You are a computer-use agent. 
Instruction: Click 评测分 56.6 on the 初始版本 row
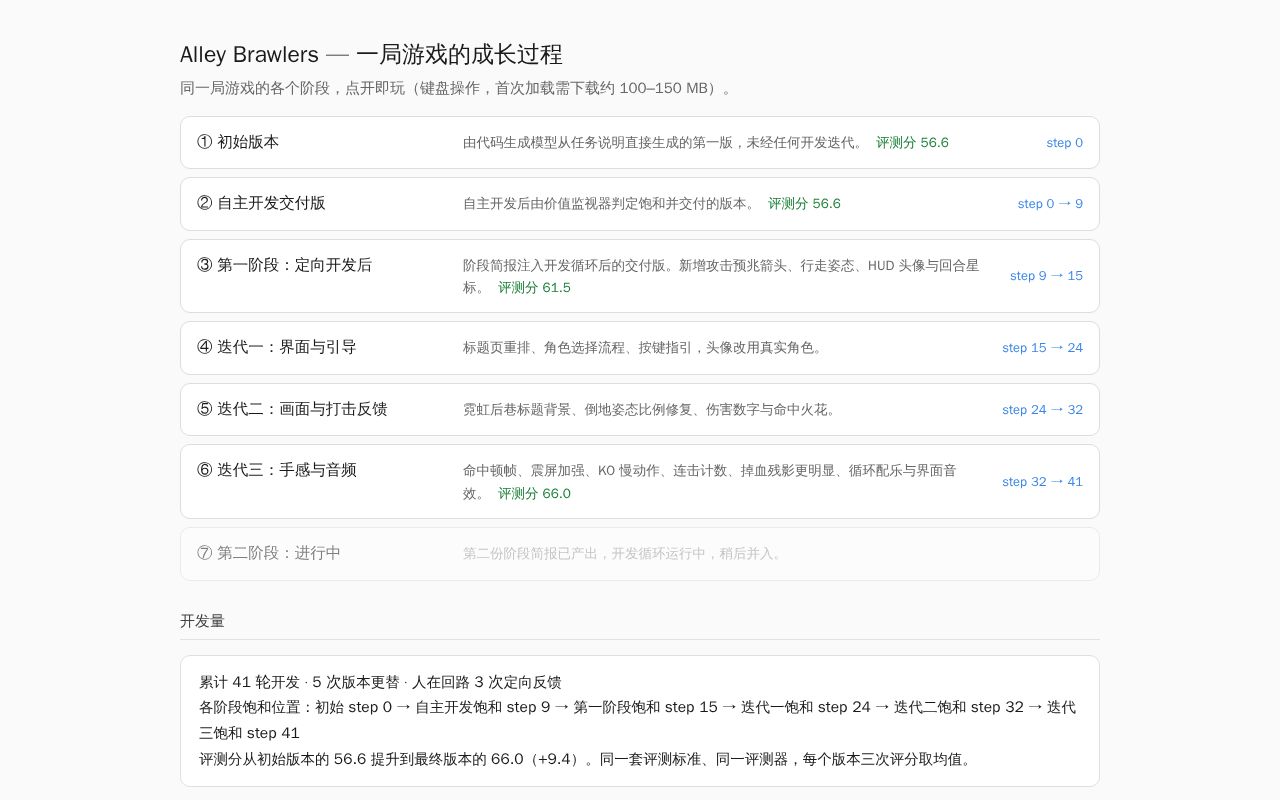click(912, 143)
